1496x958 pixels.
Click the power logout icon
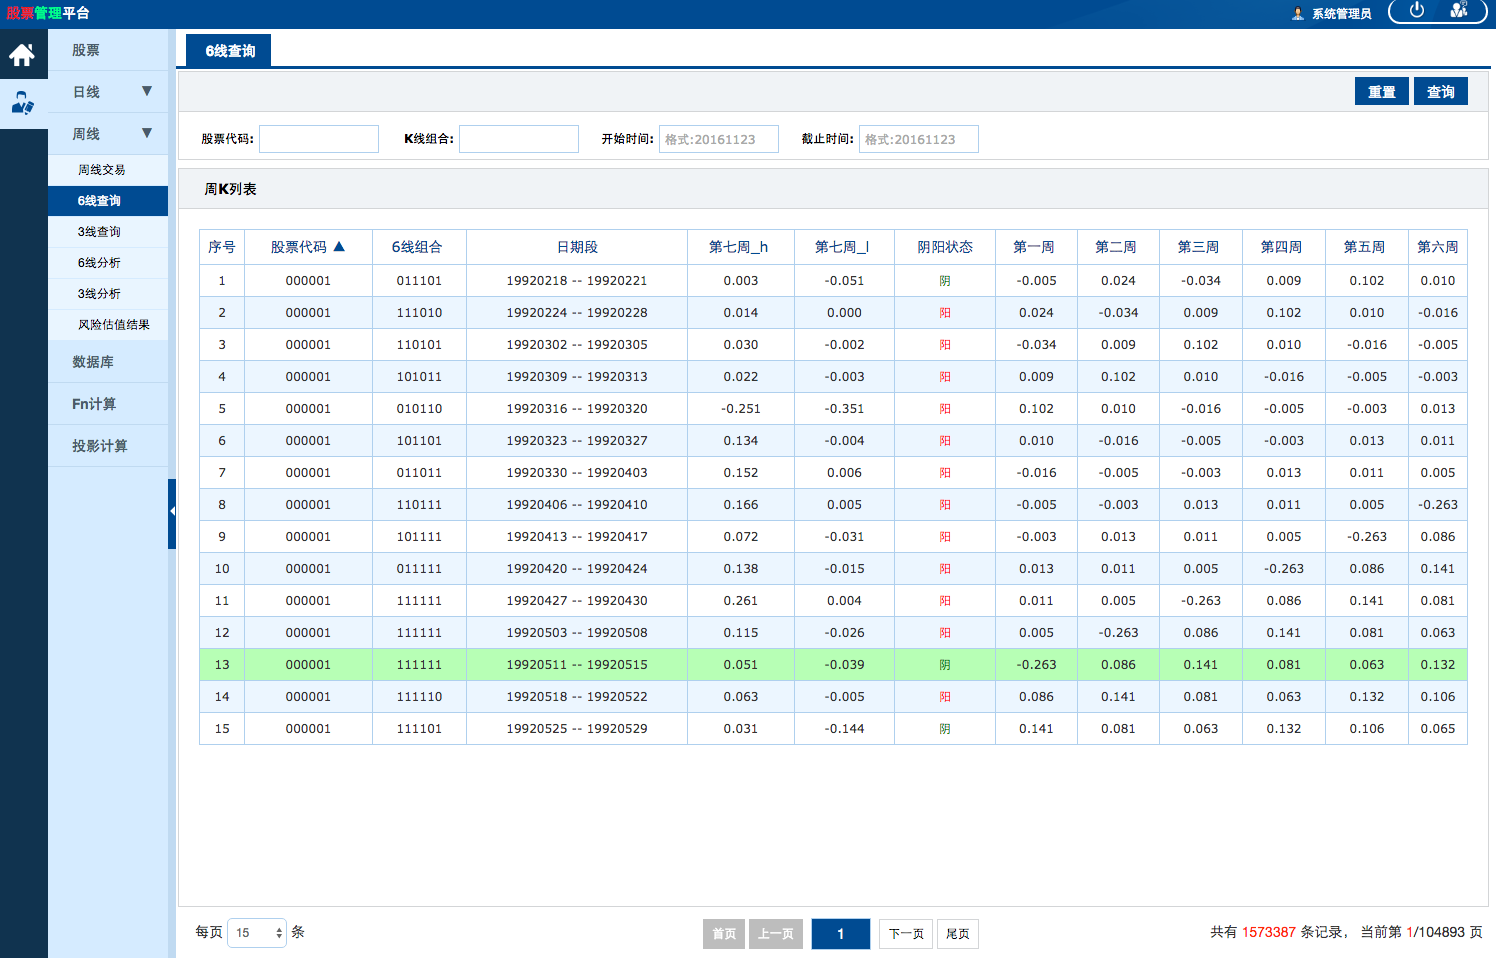pos(1416,11)
